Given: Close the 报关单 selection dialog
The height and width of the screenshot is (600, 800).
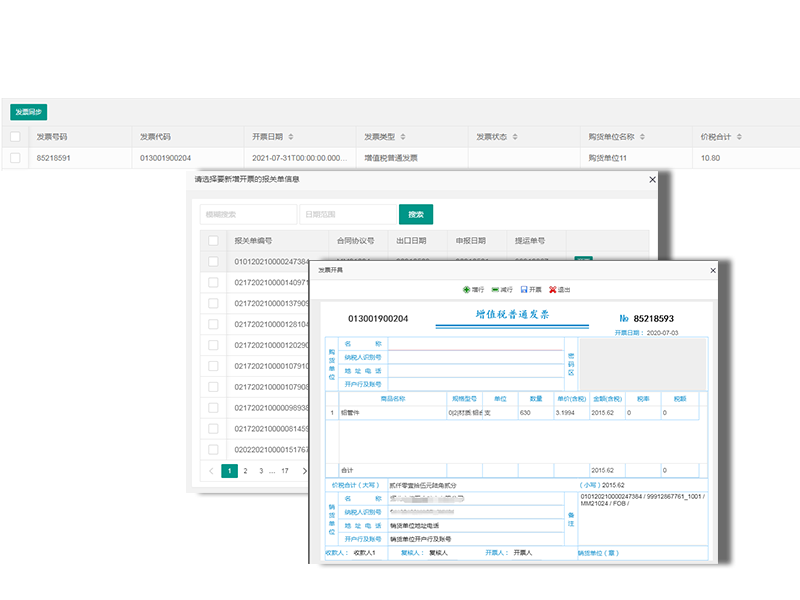Looking at the screenshot, I should (652, 180).
